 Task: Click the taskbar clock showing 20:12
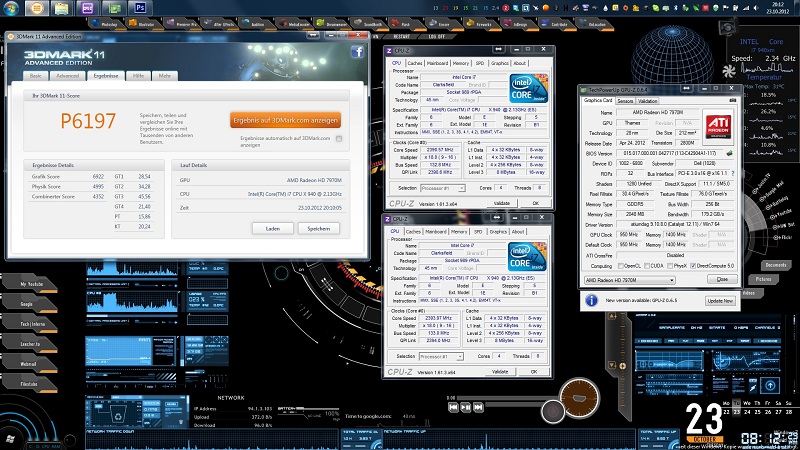pos(778,8)
